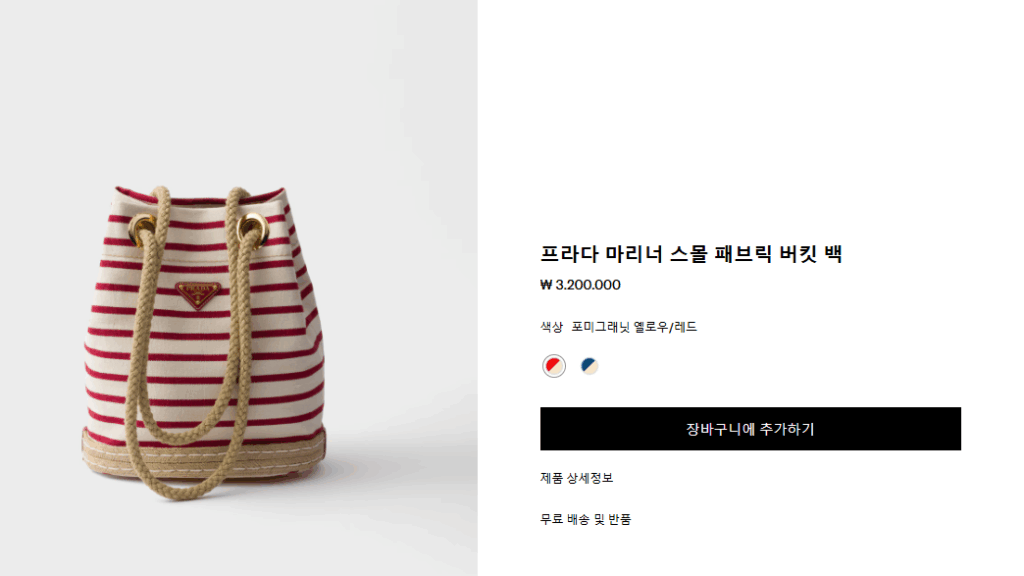Select the red and cream color swatch
1024x576 pixels.
pos(554,366)
